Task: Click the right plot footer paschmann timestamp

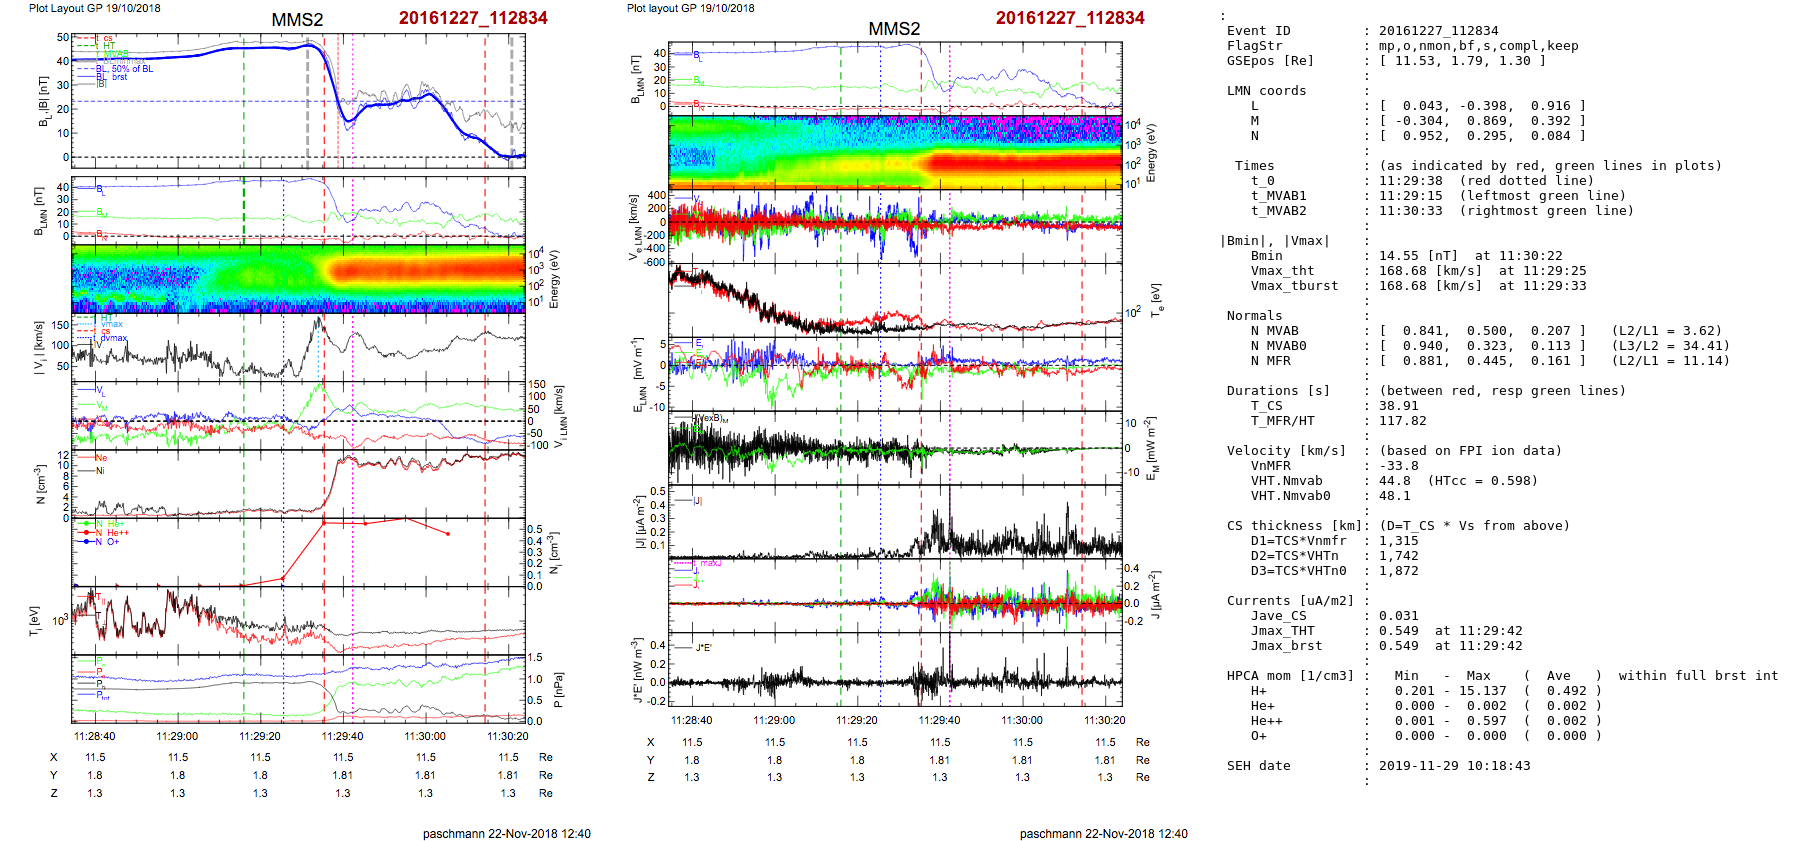Action: (x=1103, y=833)
